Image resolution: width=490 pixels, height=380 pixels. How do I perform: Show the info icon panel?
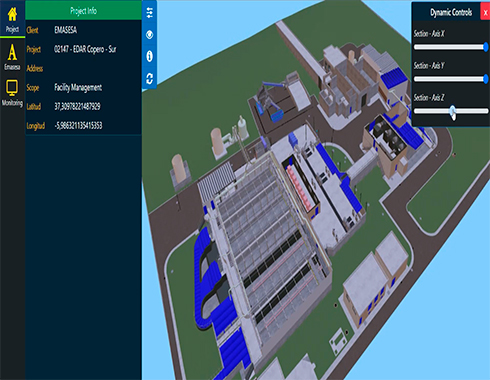[149, 56]
